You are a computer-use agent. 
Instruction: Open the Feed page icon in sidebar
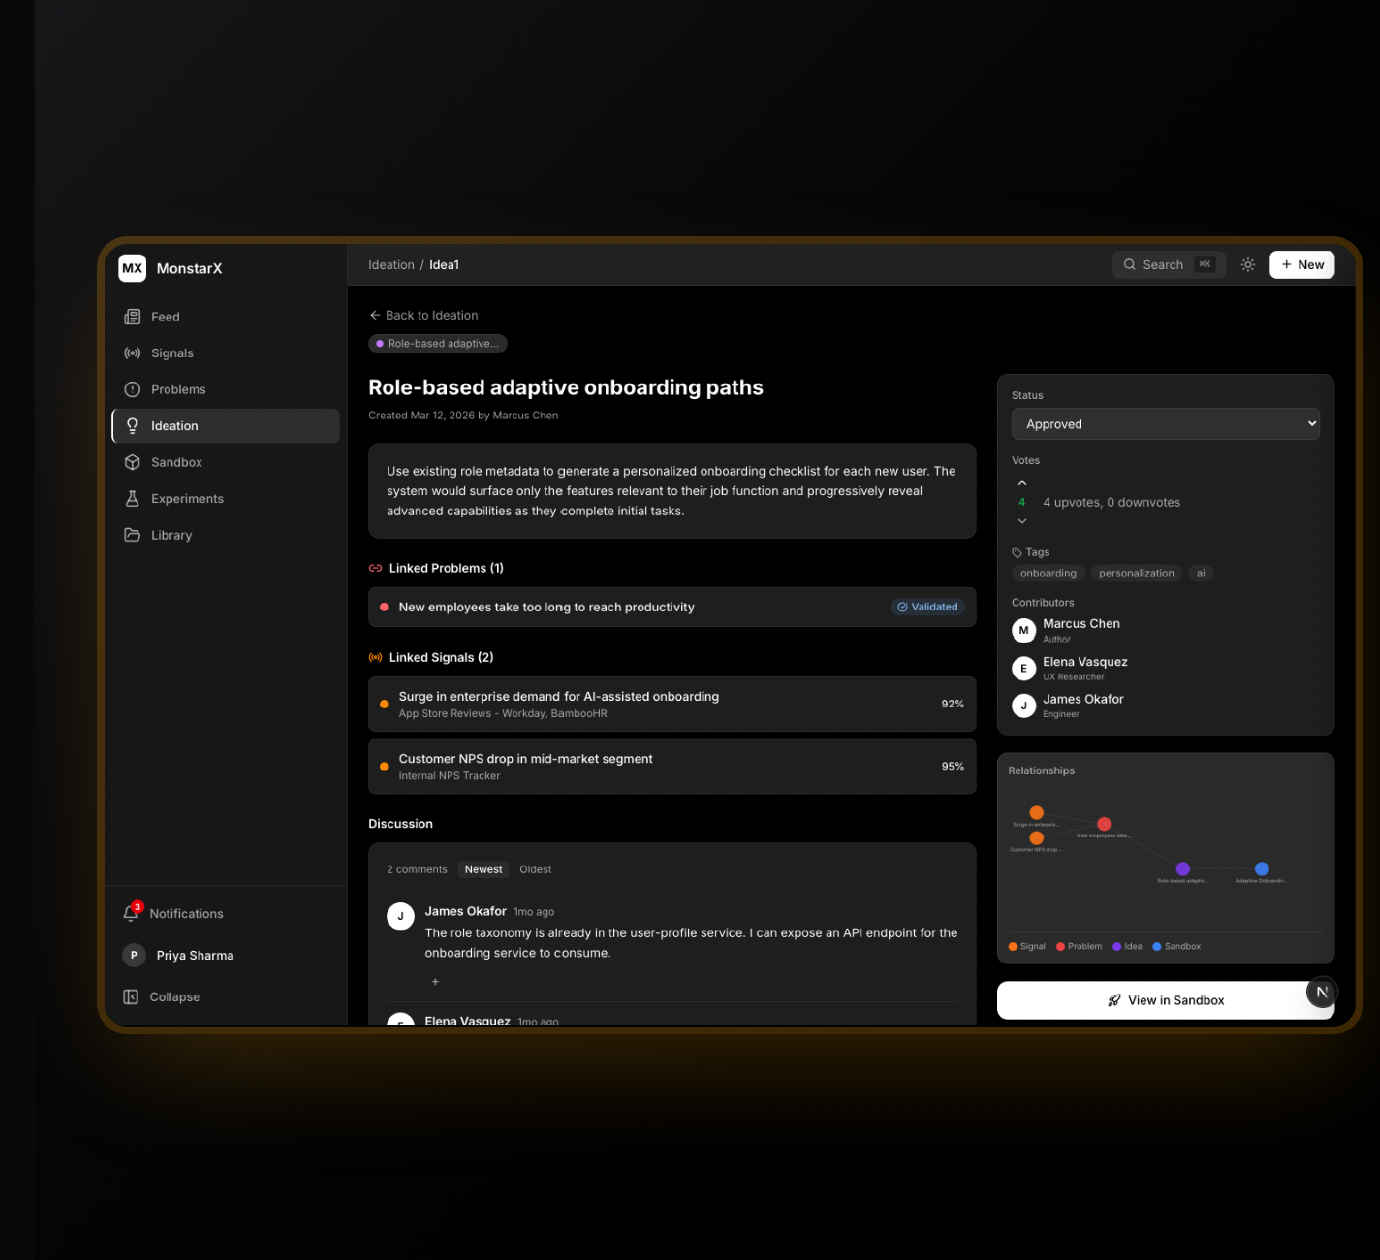point(132,317)
